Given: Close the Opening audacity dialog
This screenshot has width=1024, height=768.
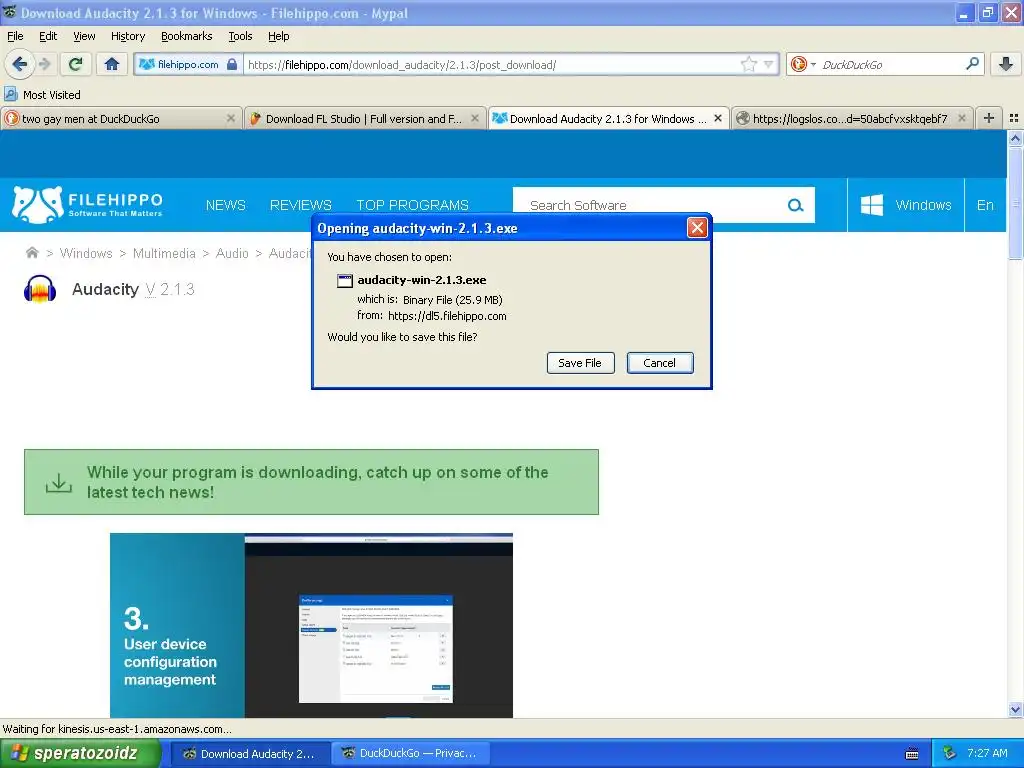Looking at the screenshot, I should click(697, 228).
